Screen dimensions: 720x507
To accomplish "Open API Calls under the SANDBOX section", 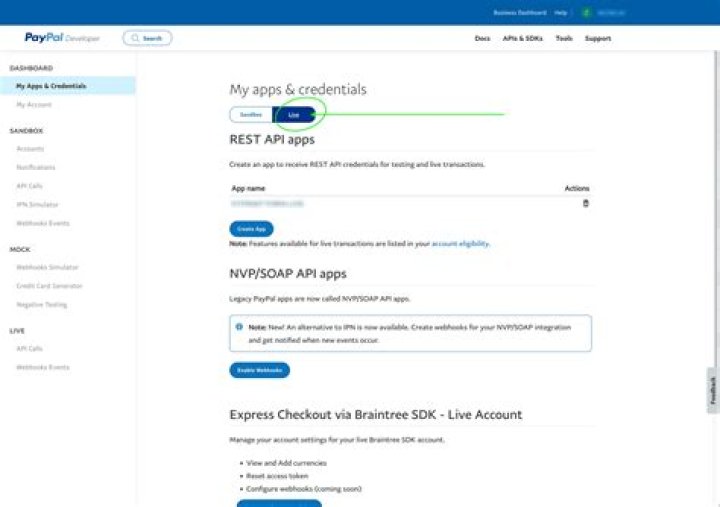I will [29, 186].
